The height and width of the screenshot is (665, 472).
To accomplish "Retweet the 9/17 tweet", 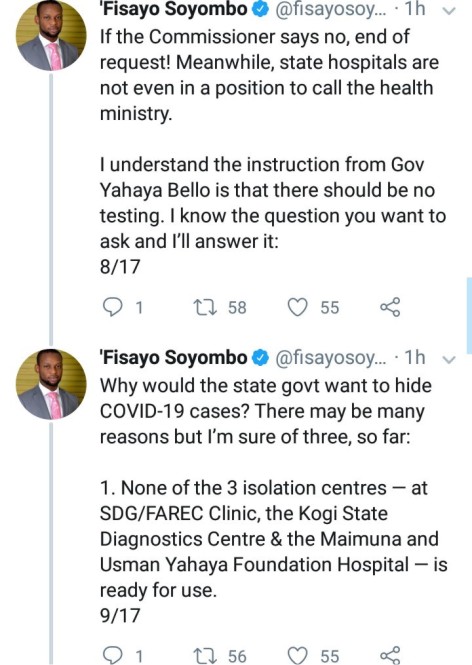I will pyautogui.click(x=205, y=655).
